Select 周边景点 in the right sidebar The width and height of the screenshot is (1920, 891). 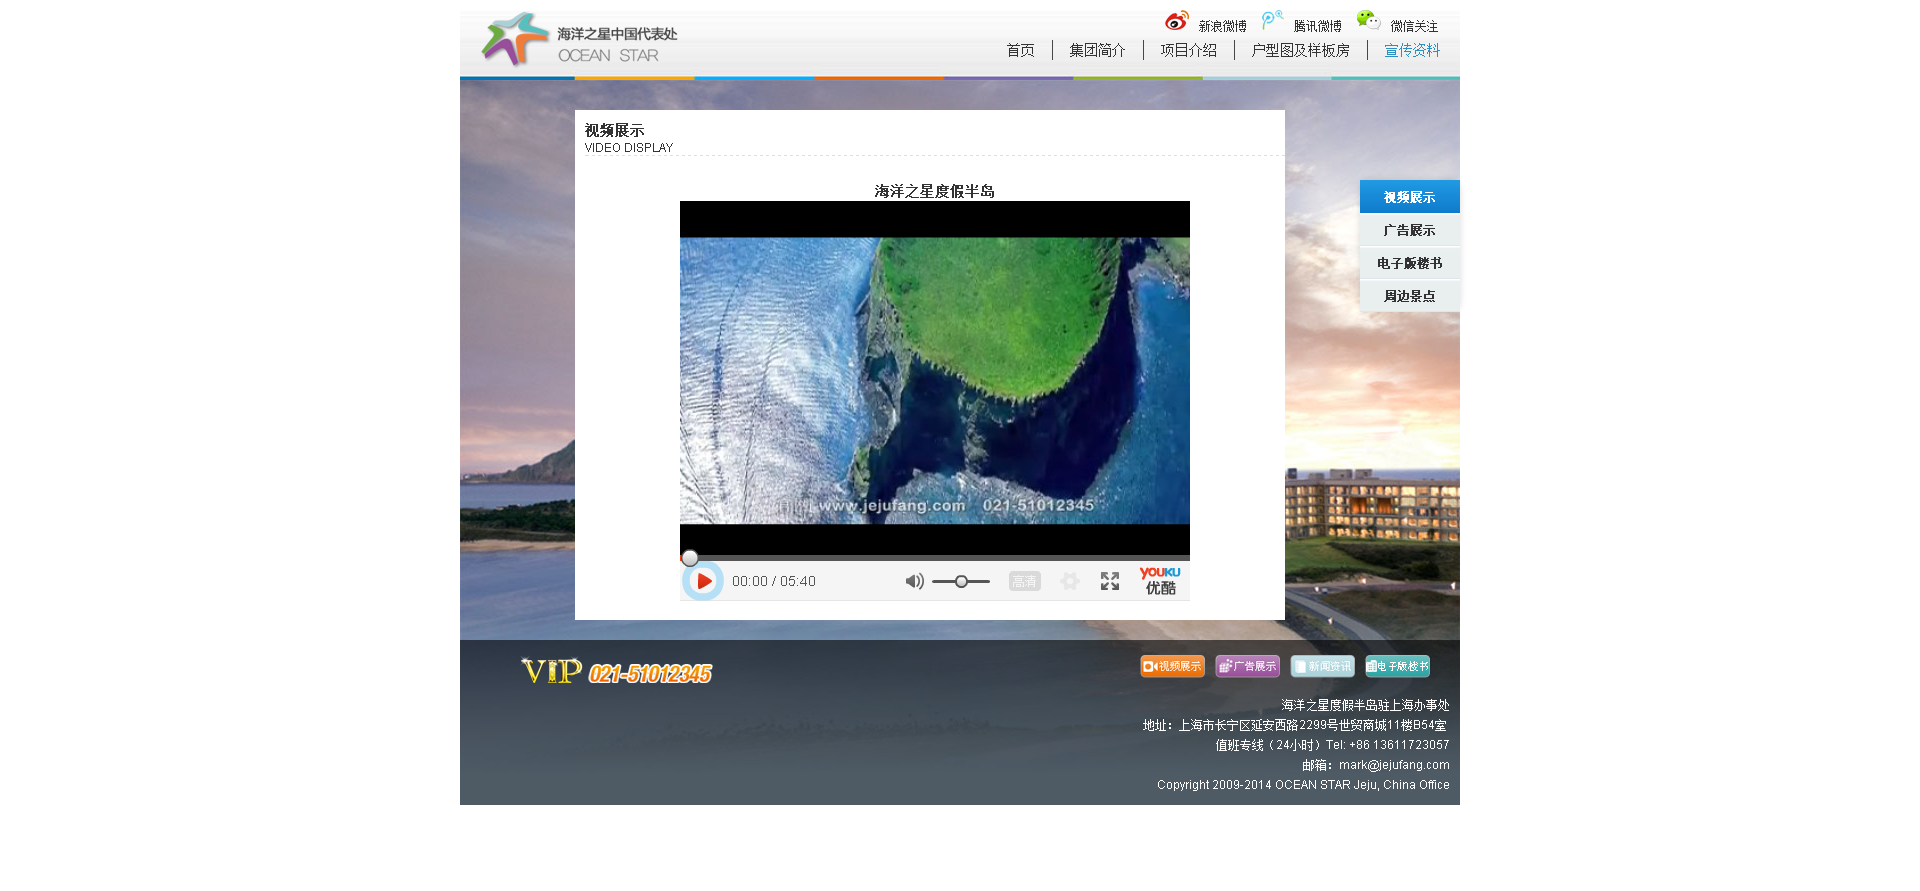pyautogui.click(x=1409, y=296)
